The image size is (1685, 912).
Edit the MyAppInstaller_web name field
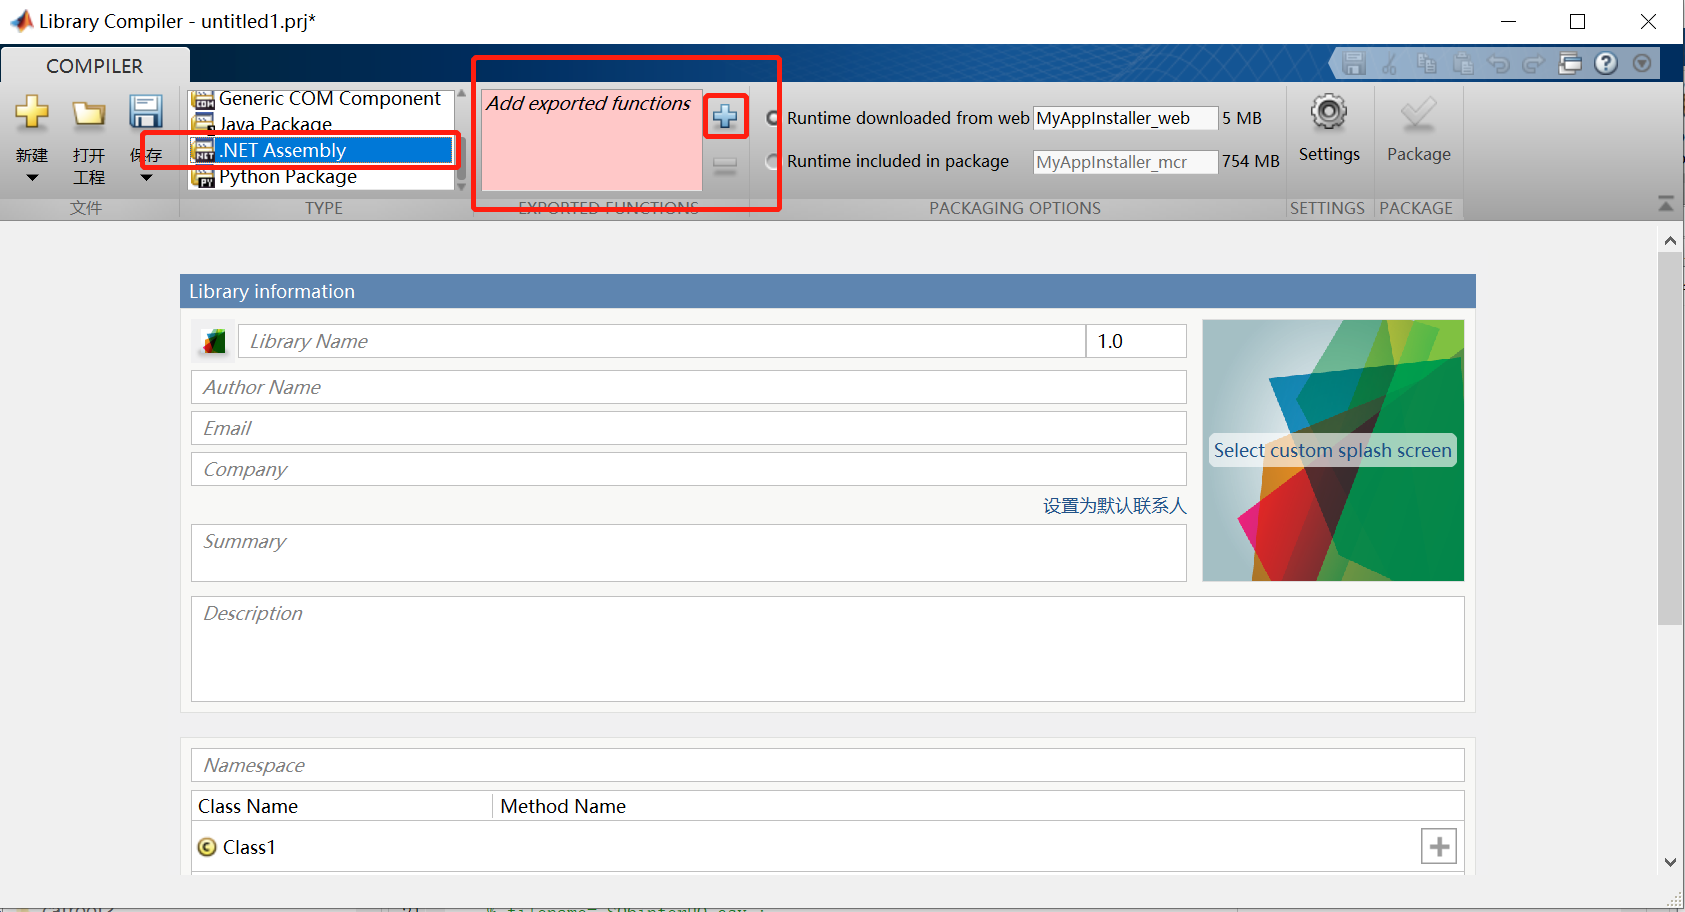pyautogui.click(x=1125, y=118)
